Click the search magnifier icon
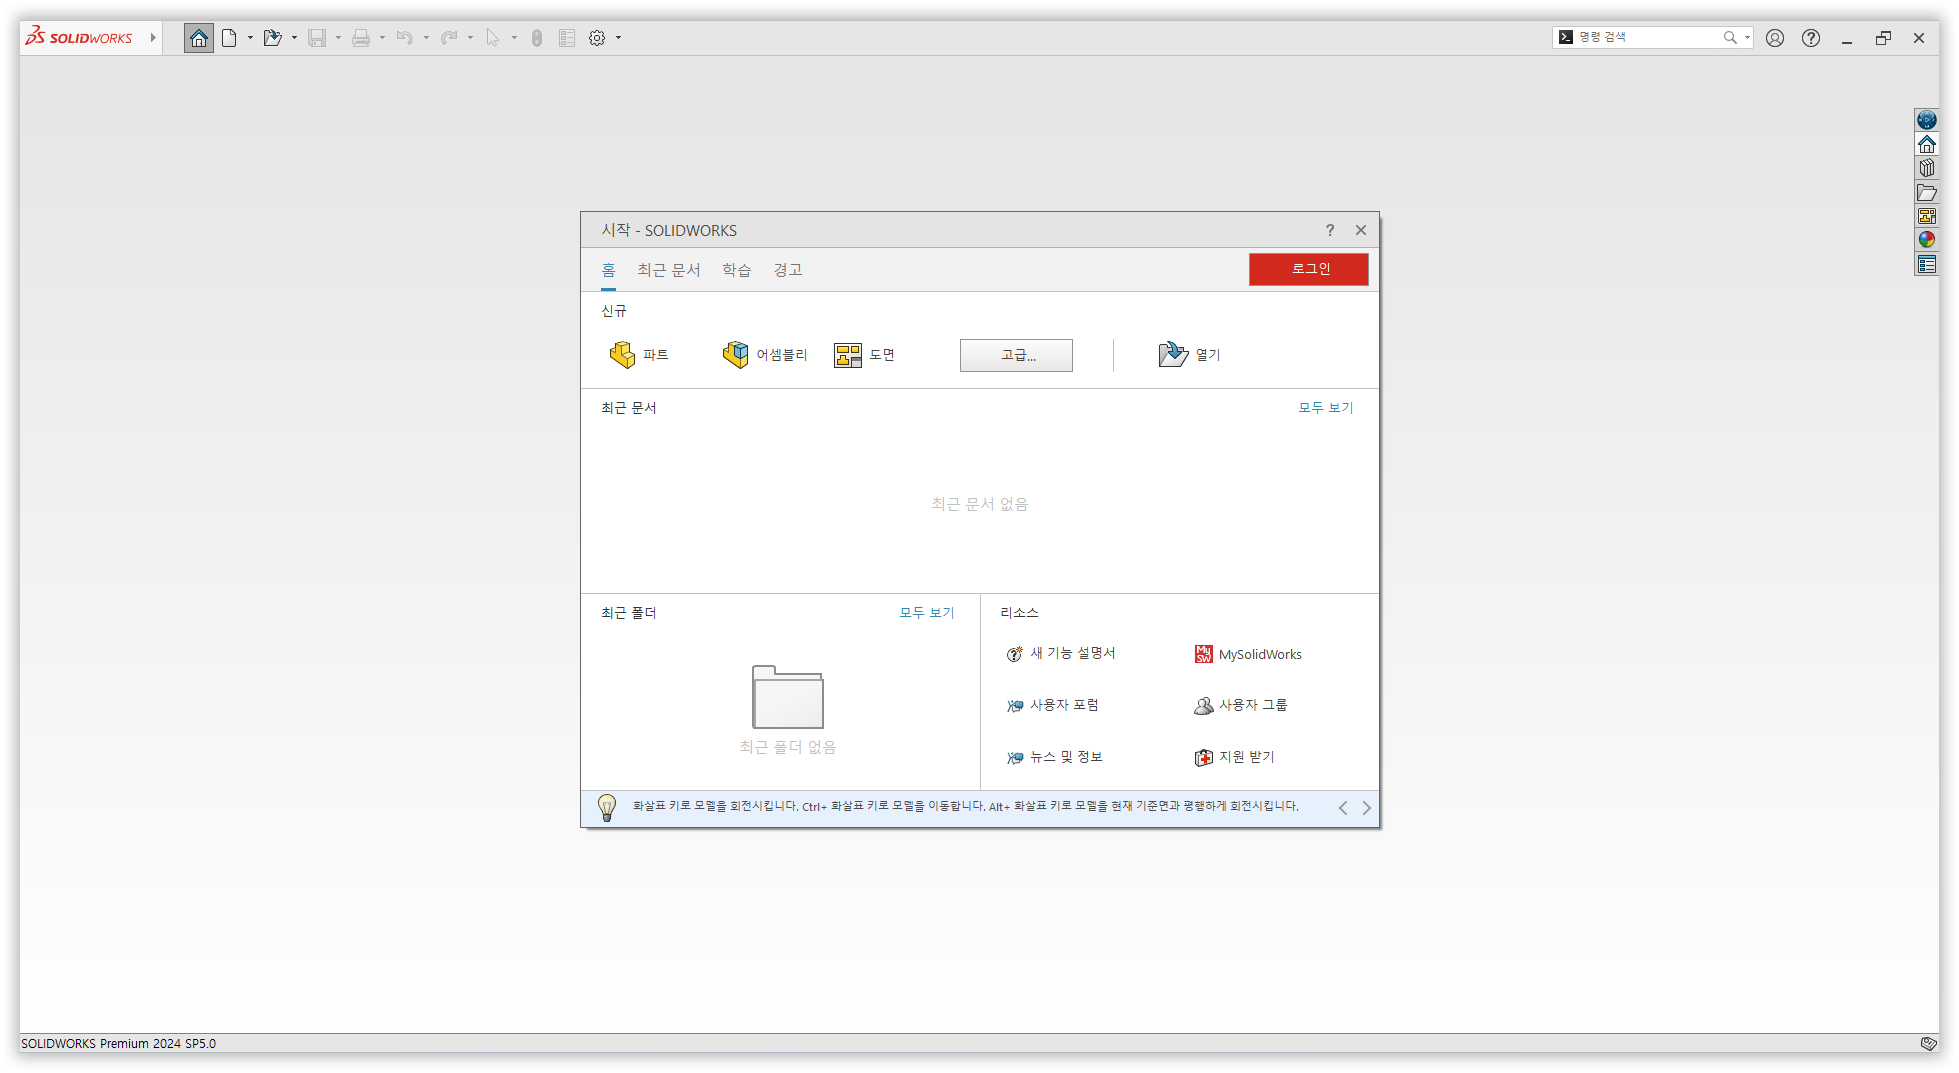 [1730, 37]
